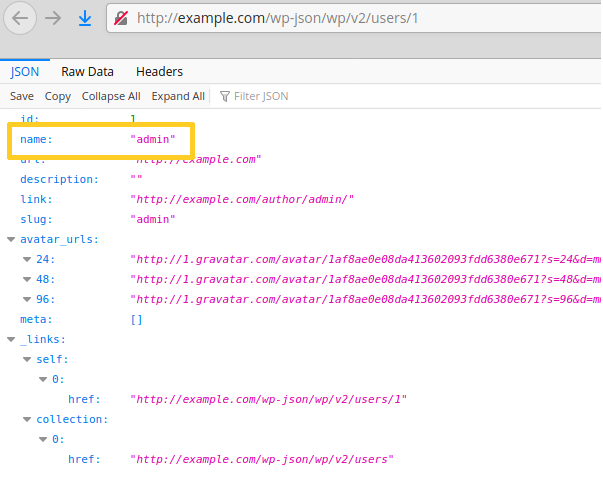The height and width of the screenshot is (501, 603).
Task: Collapse the _links node
Action: pyautogui.click(x=11, y=340)
